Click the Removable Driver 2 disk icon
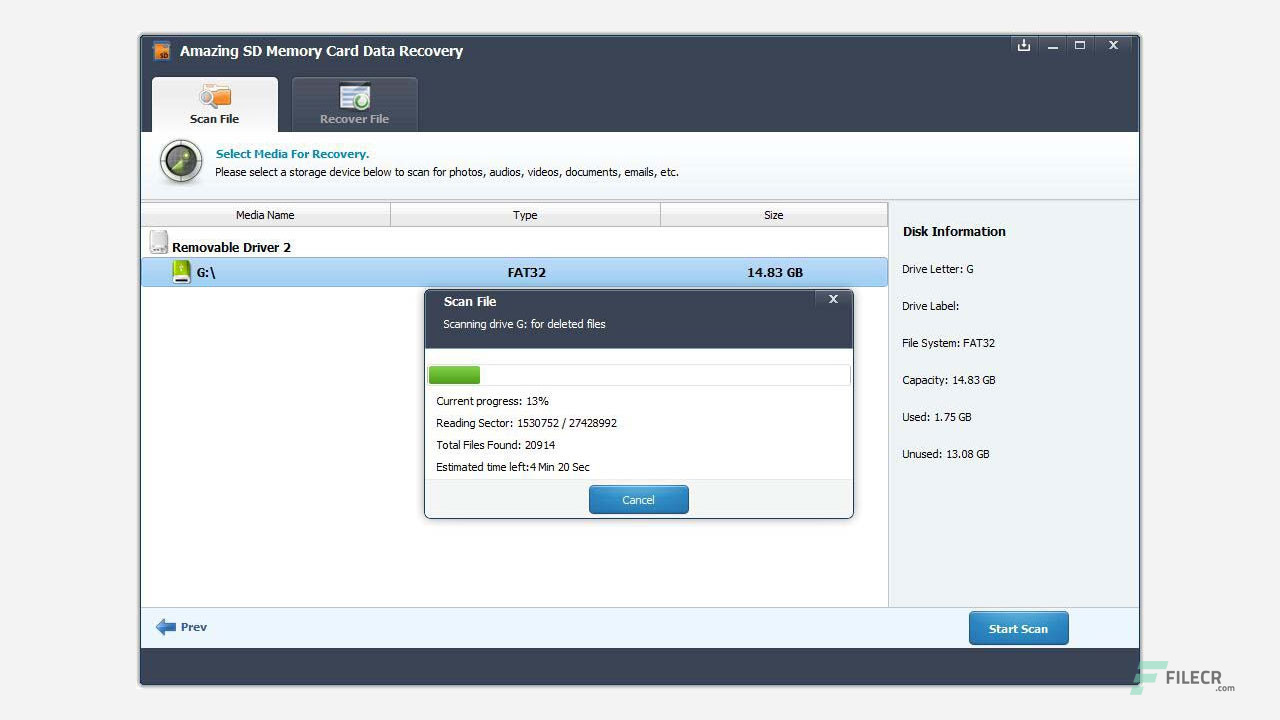The height and width of the screenshot is (720, 1280). click(158, 242)
